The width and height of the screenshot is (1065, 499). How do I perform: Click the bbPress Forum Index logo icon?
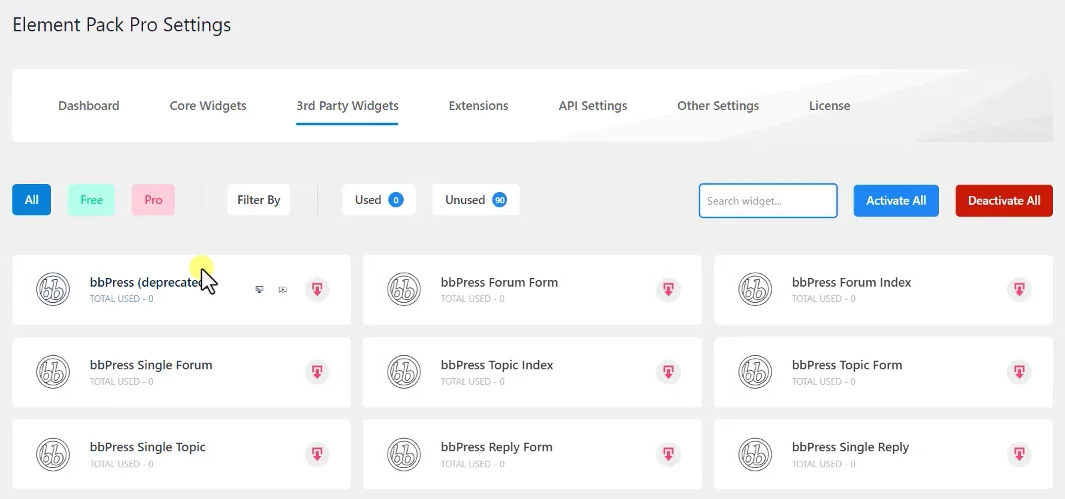(755, 289)
